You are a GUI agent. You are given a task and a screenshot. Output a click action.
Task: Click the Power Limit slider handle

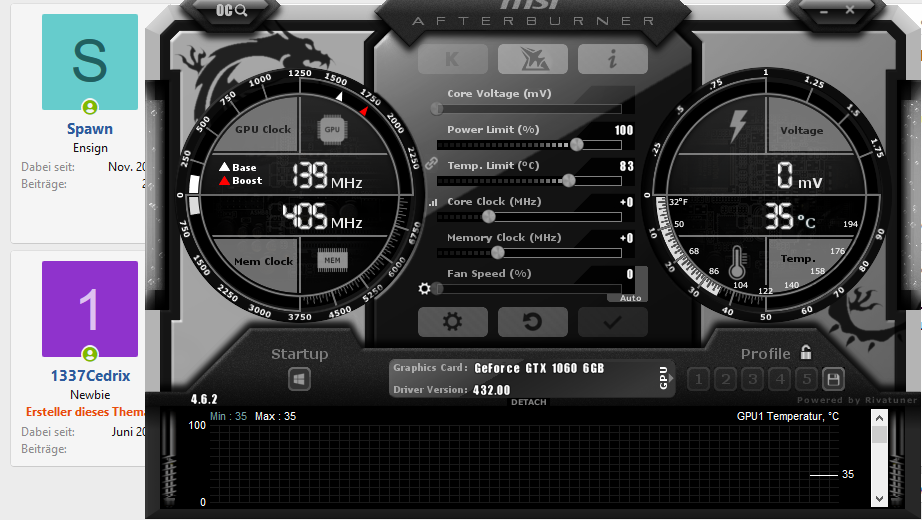577,144
